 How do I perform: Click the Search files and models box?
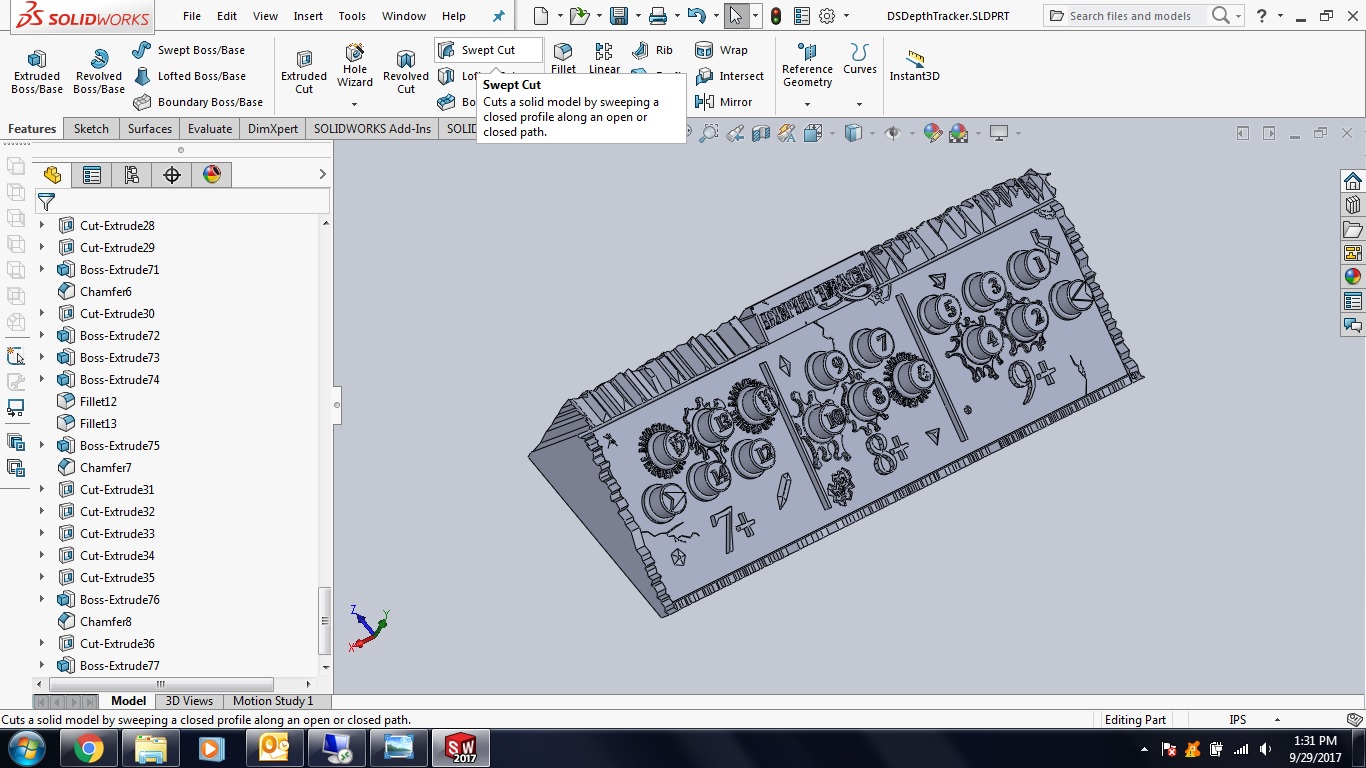pos(1130,16)
